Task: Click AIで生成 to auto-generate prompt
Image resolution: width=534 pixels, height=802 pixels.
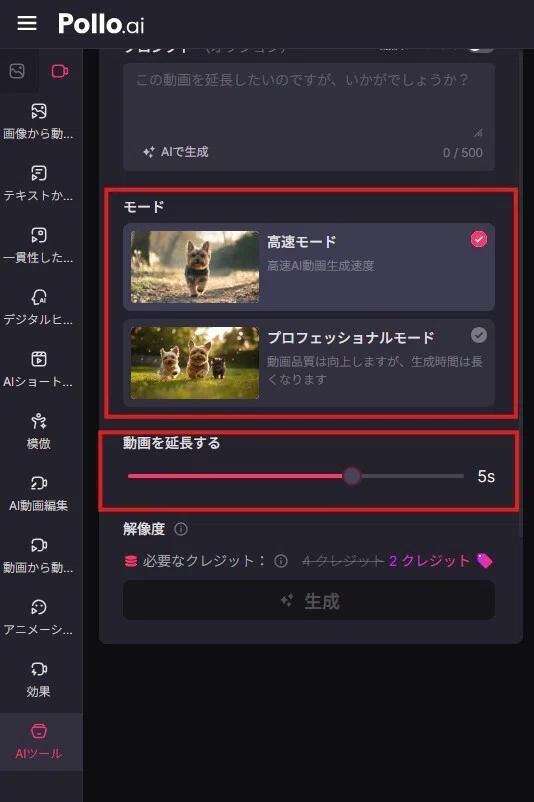Action: pos(175,152)
